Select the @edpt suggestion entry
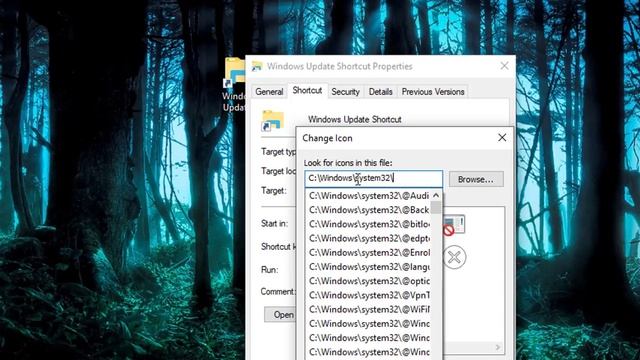This screenshot has height=360, width=640. pos(369,238)
